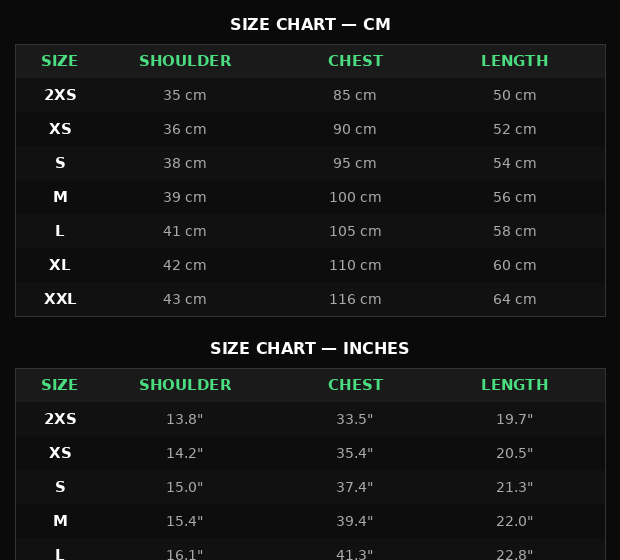Click the 13.8" shoulder value

coord(184,419)
